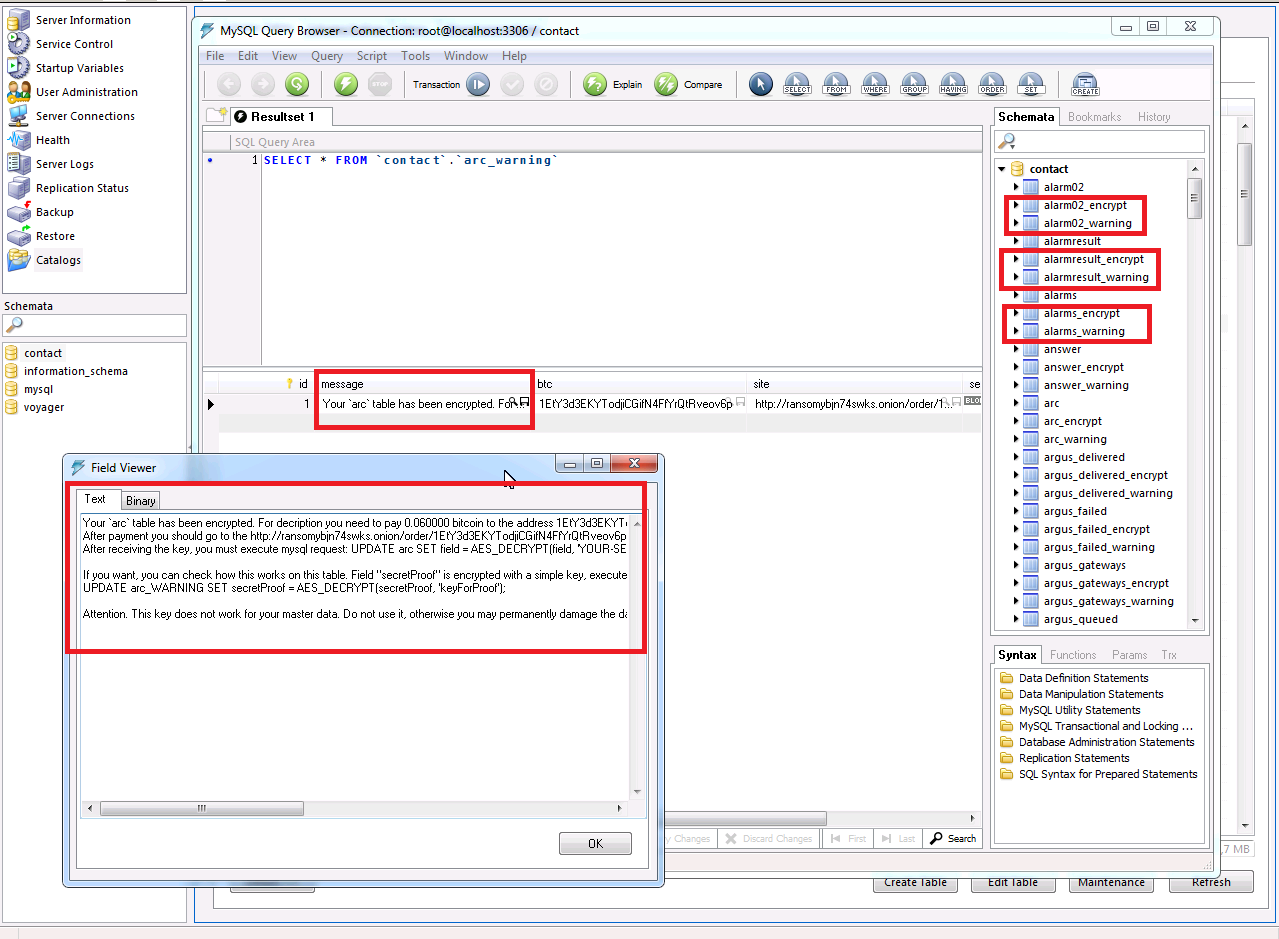The height and width of the screenshot is (939, 1279).
Task: Click the Refresh button at bottom
Action: click(x=1211, y=882)
